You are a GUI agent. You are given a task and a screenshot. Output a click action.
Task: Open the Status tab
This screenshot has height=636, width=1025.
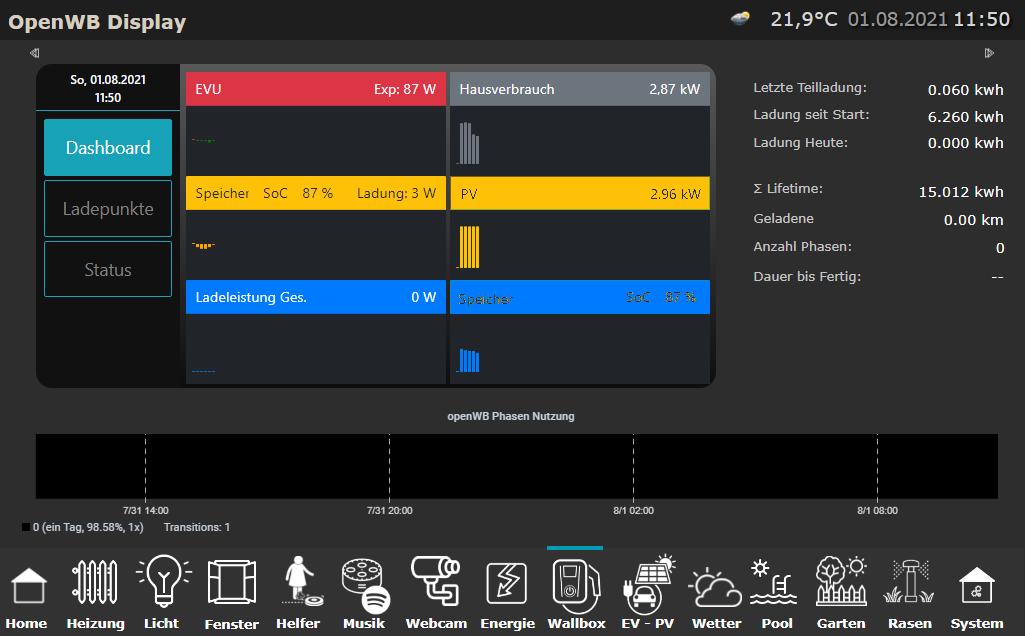click(x=108, y=270)
